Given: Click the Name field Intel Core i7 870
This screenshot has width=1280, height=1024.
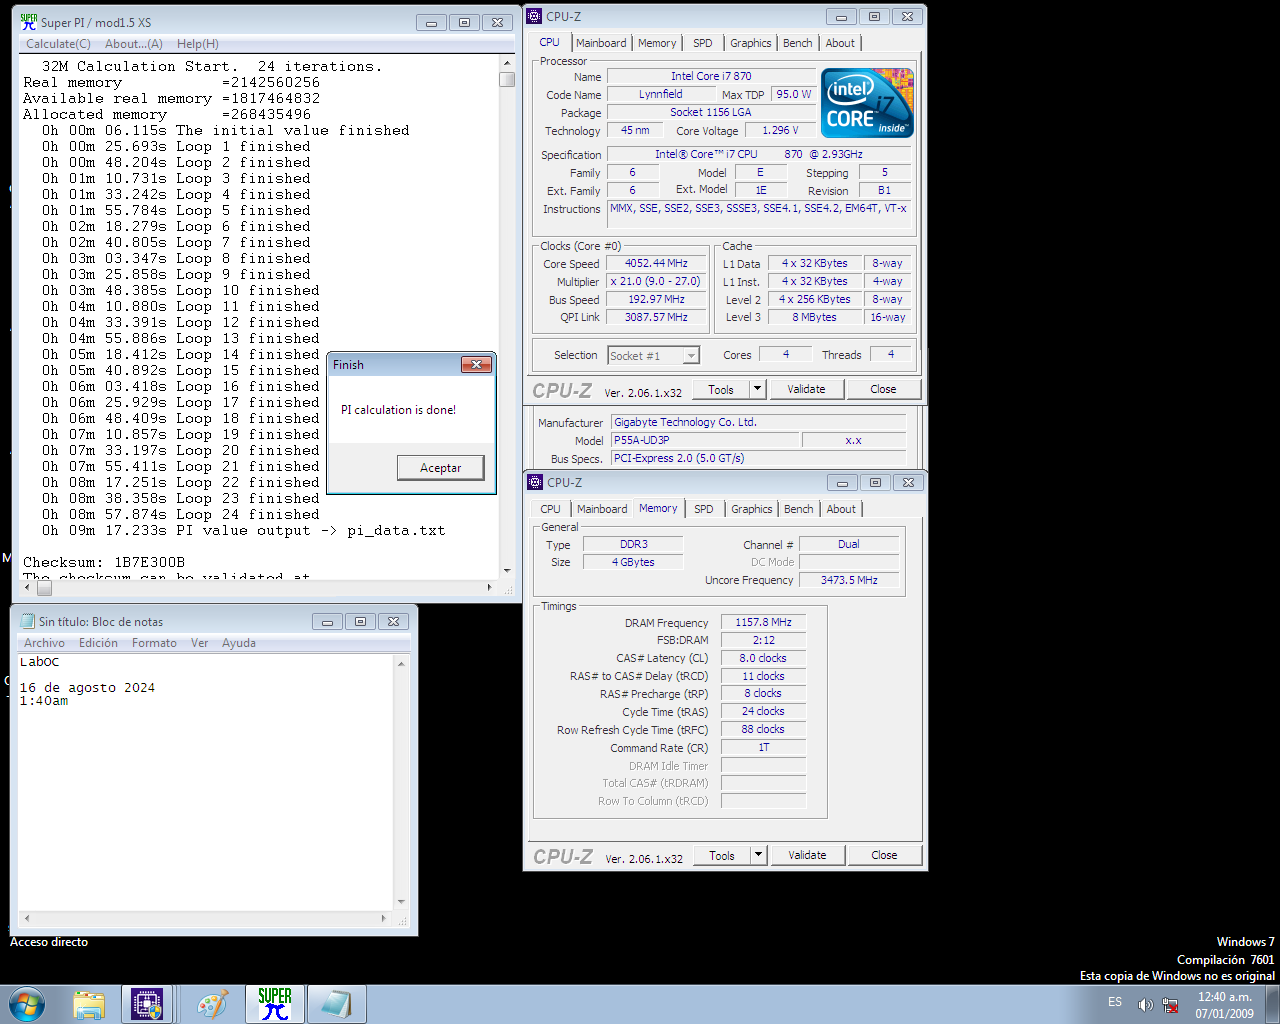Looking at the screenshot, I should coord(711,76).
